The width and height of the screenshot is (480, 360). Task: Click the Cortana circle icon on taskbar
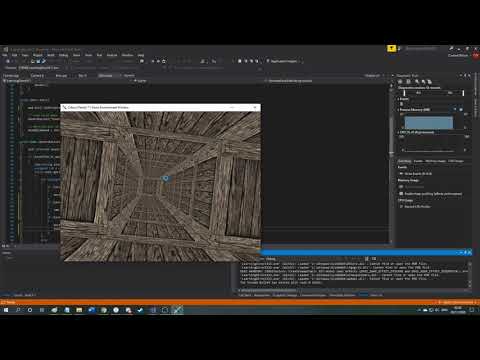point(30,310)
